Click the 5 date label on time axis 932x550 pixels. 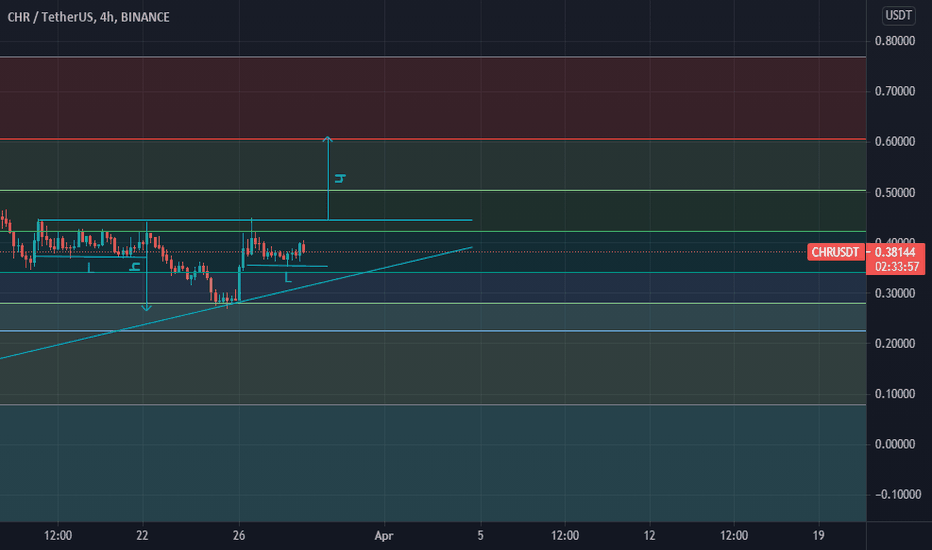click(x=480, y=536)
